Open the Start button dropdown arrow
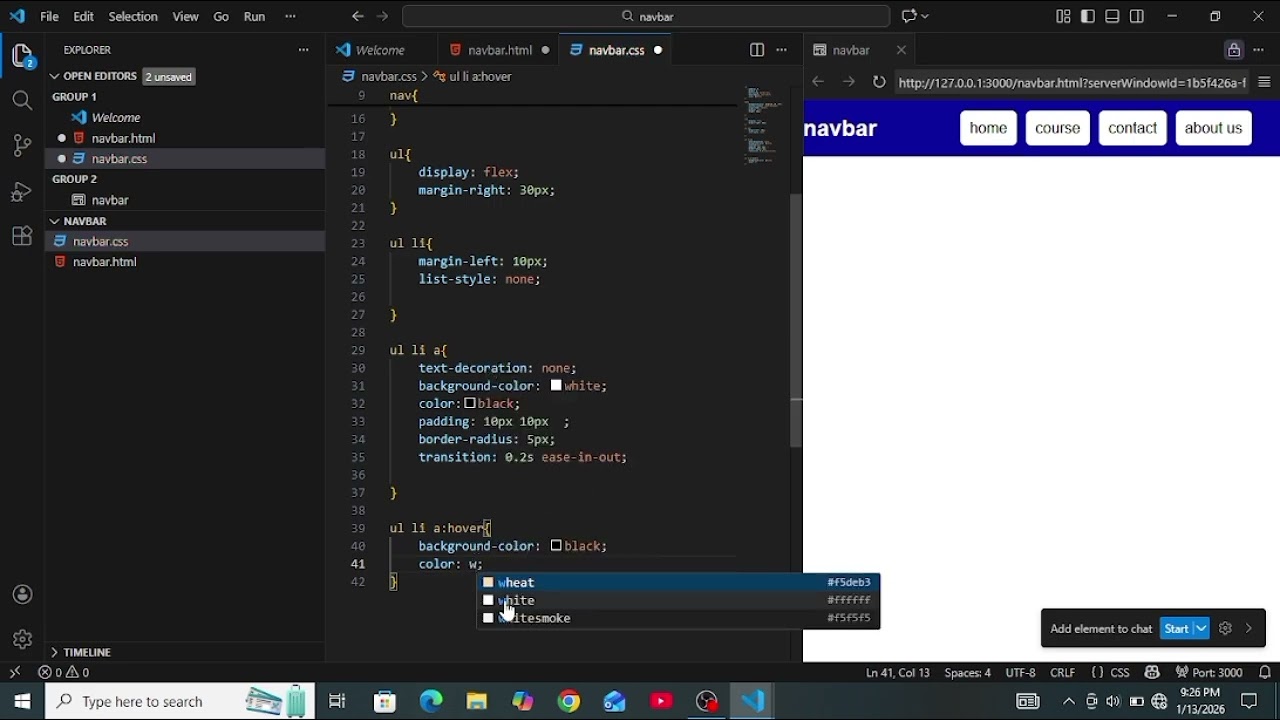 pyautogui.click(x=1201, y=629)
